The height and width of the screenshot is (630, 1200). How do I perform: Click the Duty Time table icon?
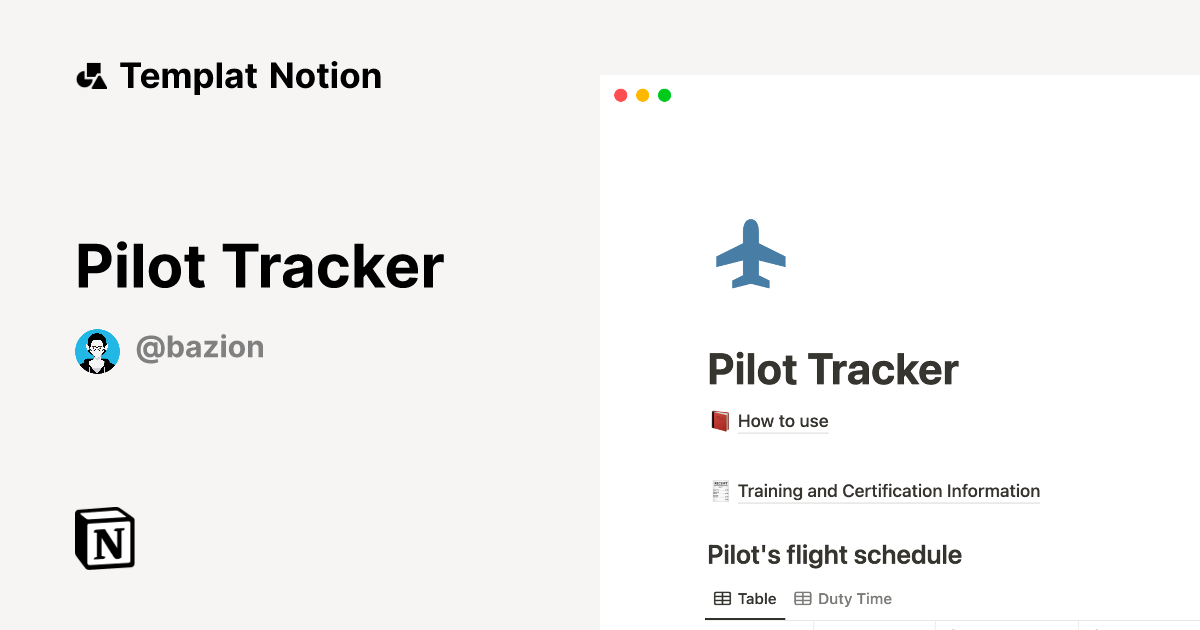pos(803,598)
